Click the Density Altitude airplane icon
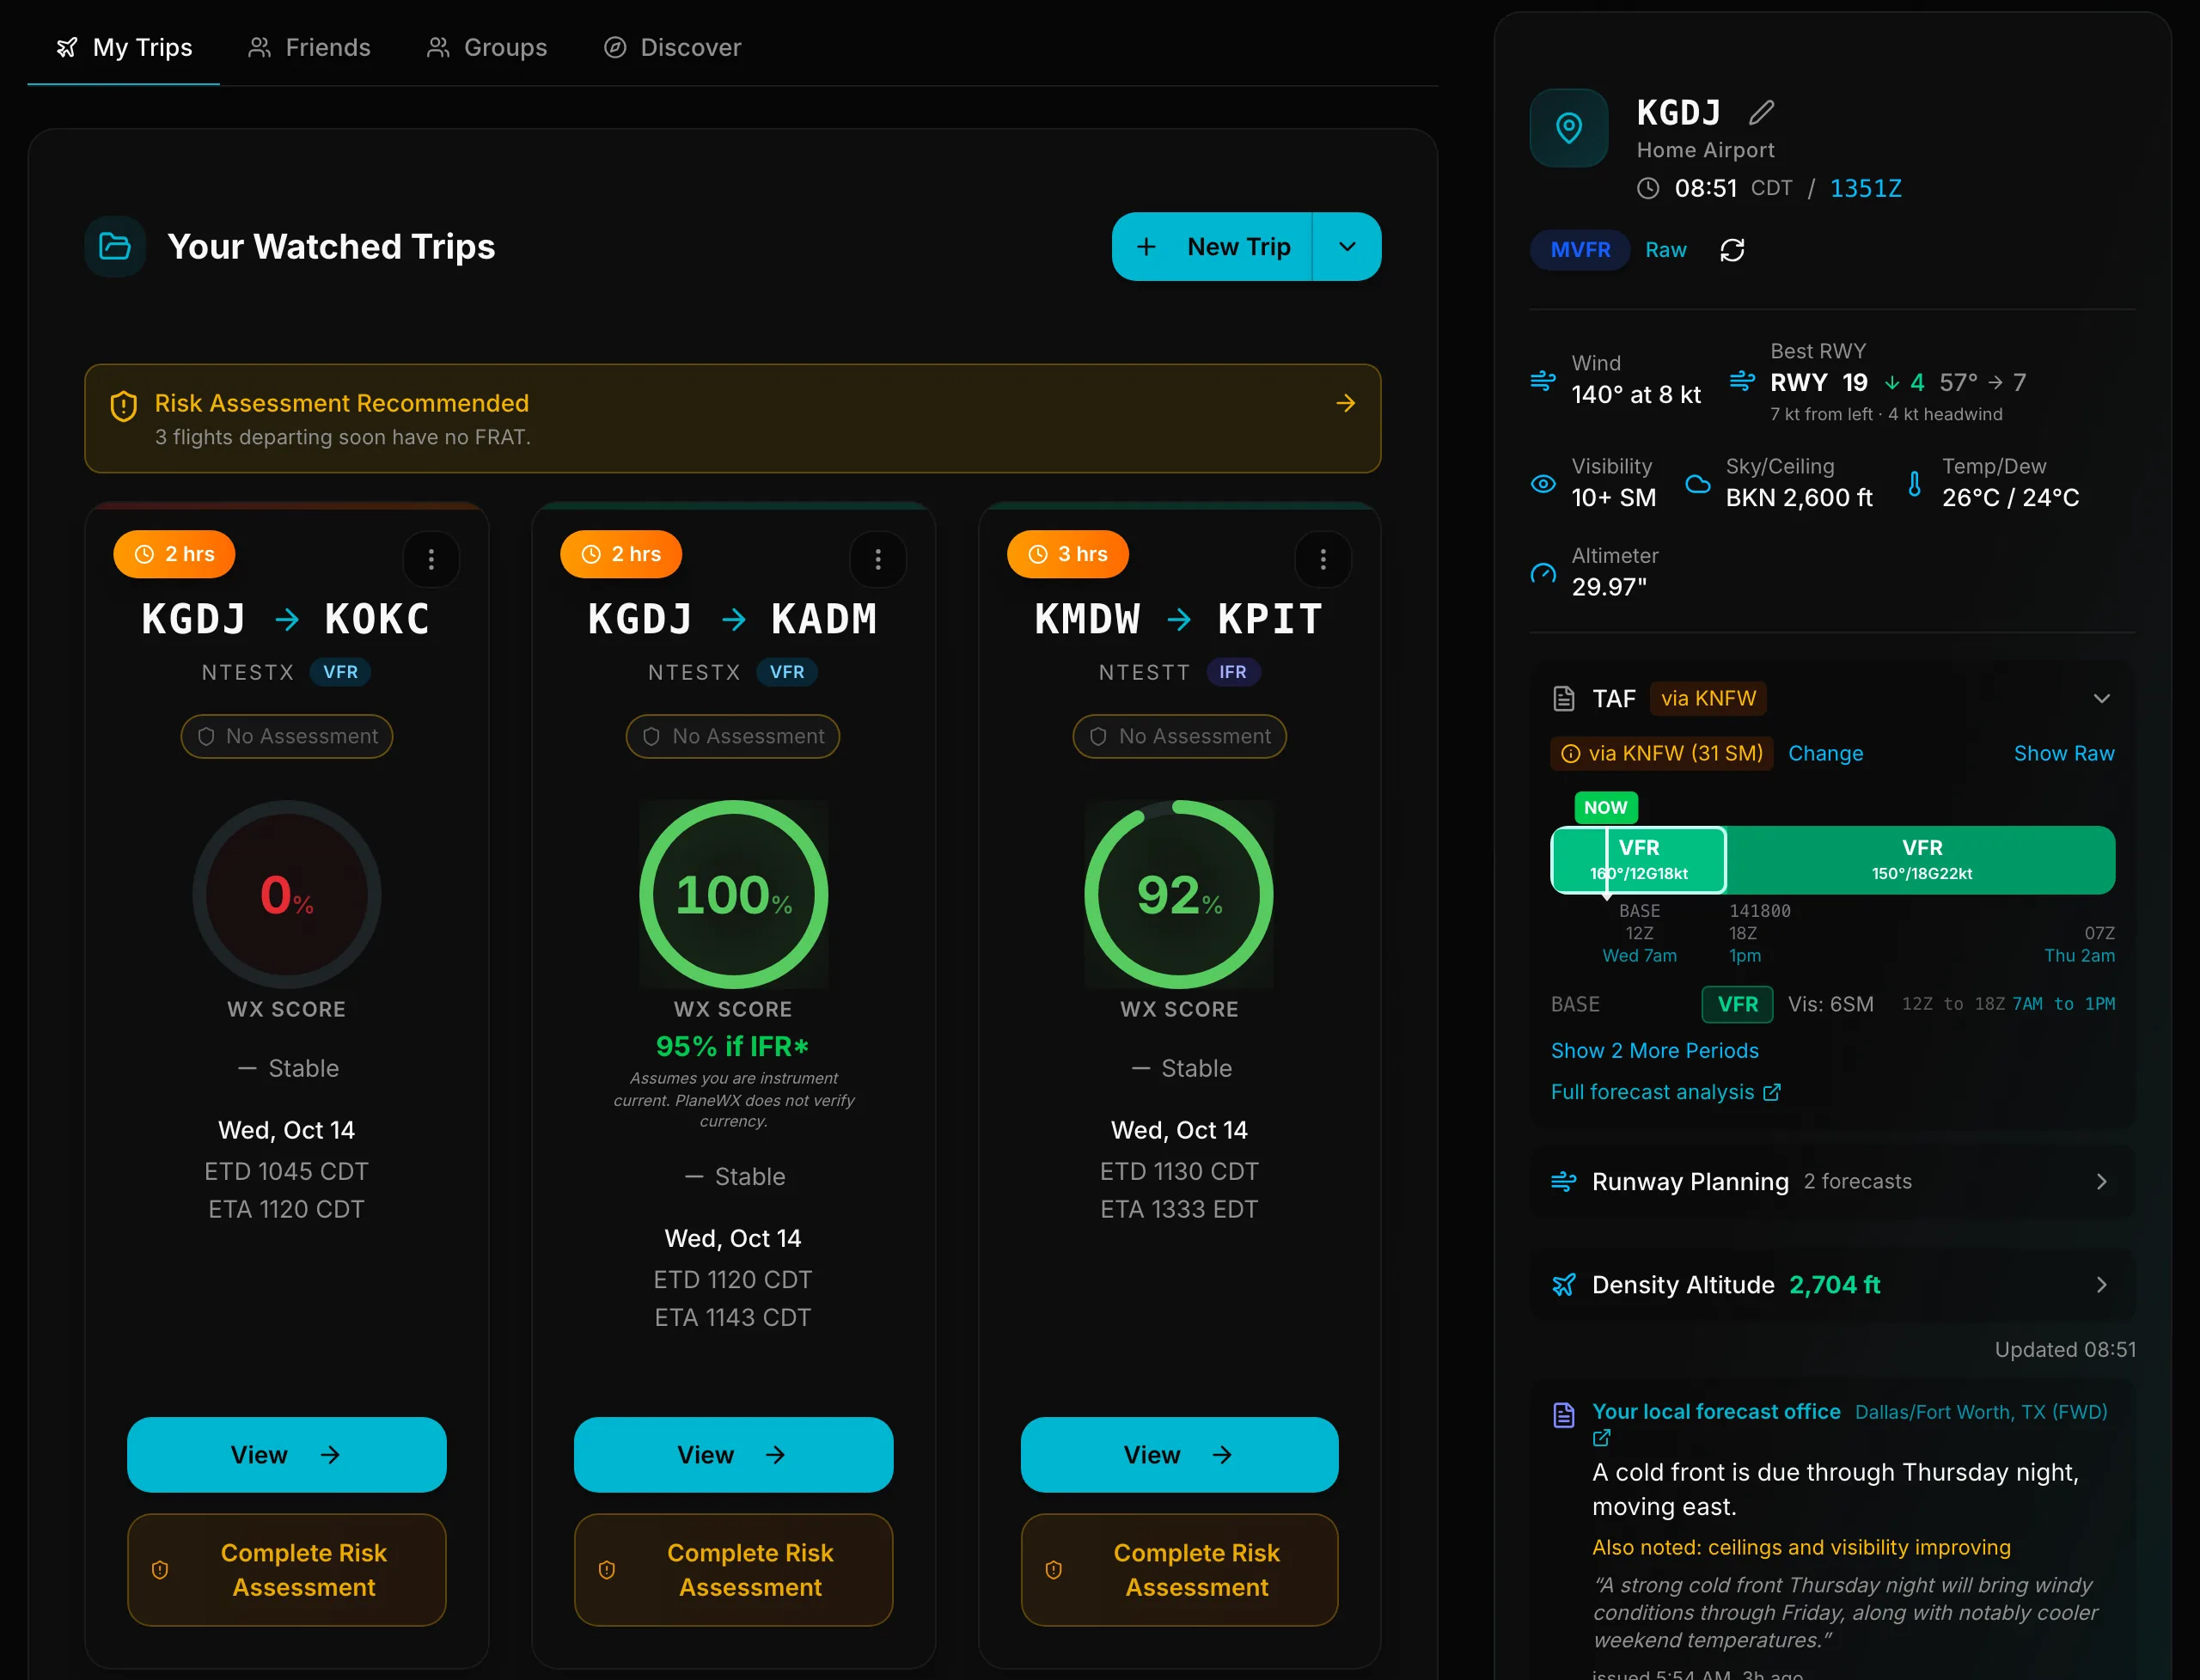The image size is (2200, 1680). [1564, 1285]
